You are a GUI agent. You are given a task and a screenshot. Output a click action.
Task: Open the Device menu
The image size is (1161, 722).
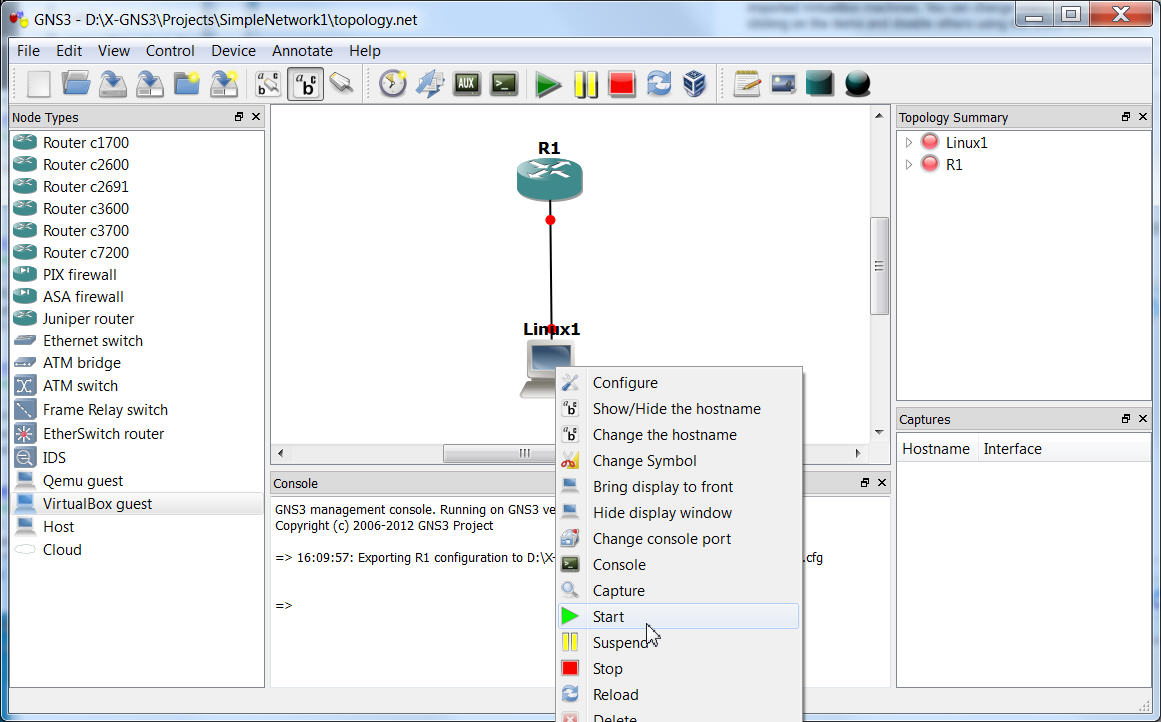[x=233, y=50]
